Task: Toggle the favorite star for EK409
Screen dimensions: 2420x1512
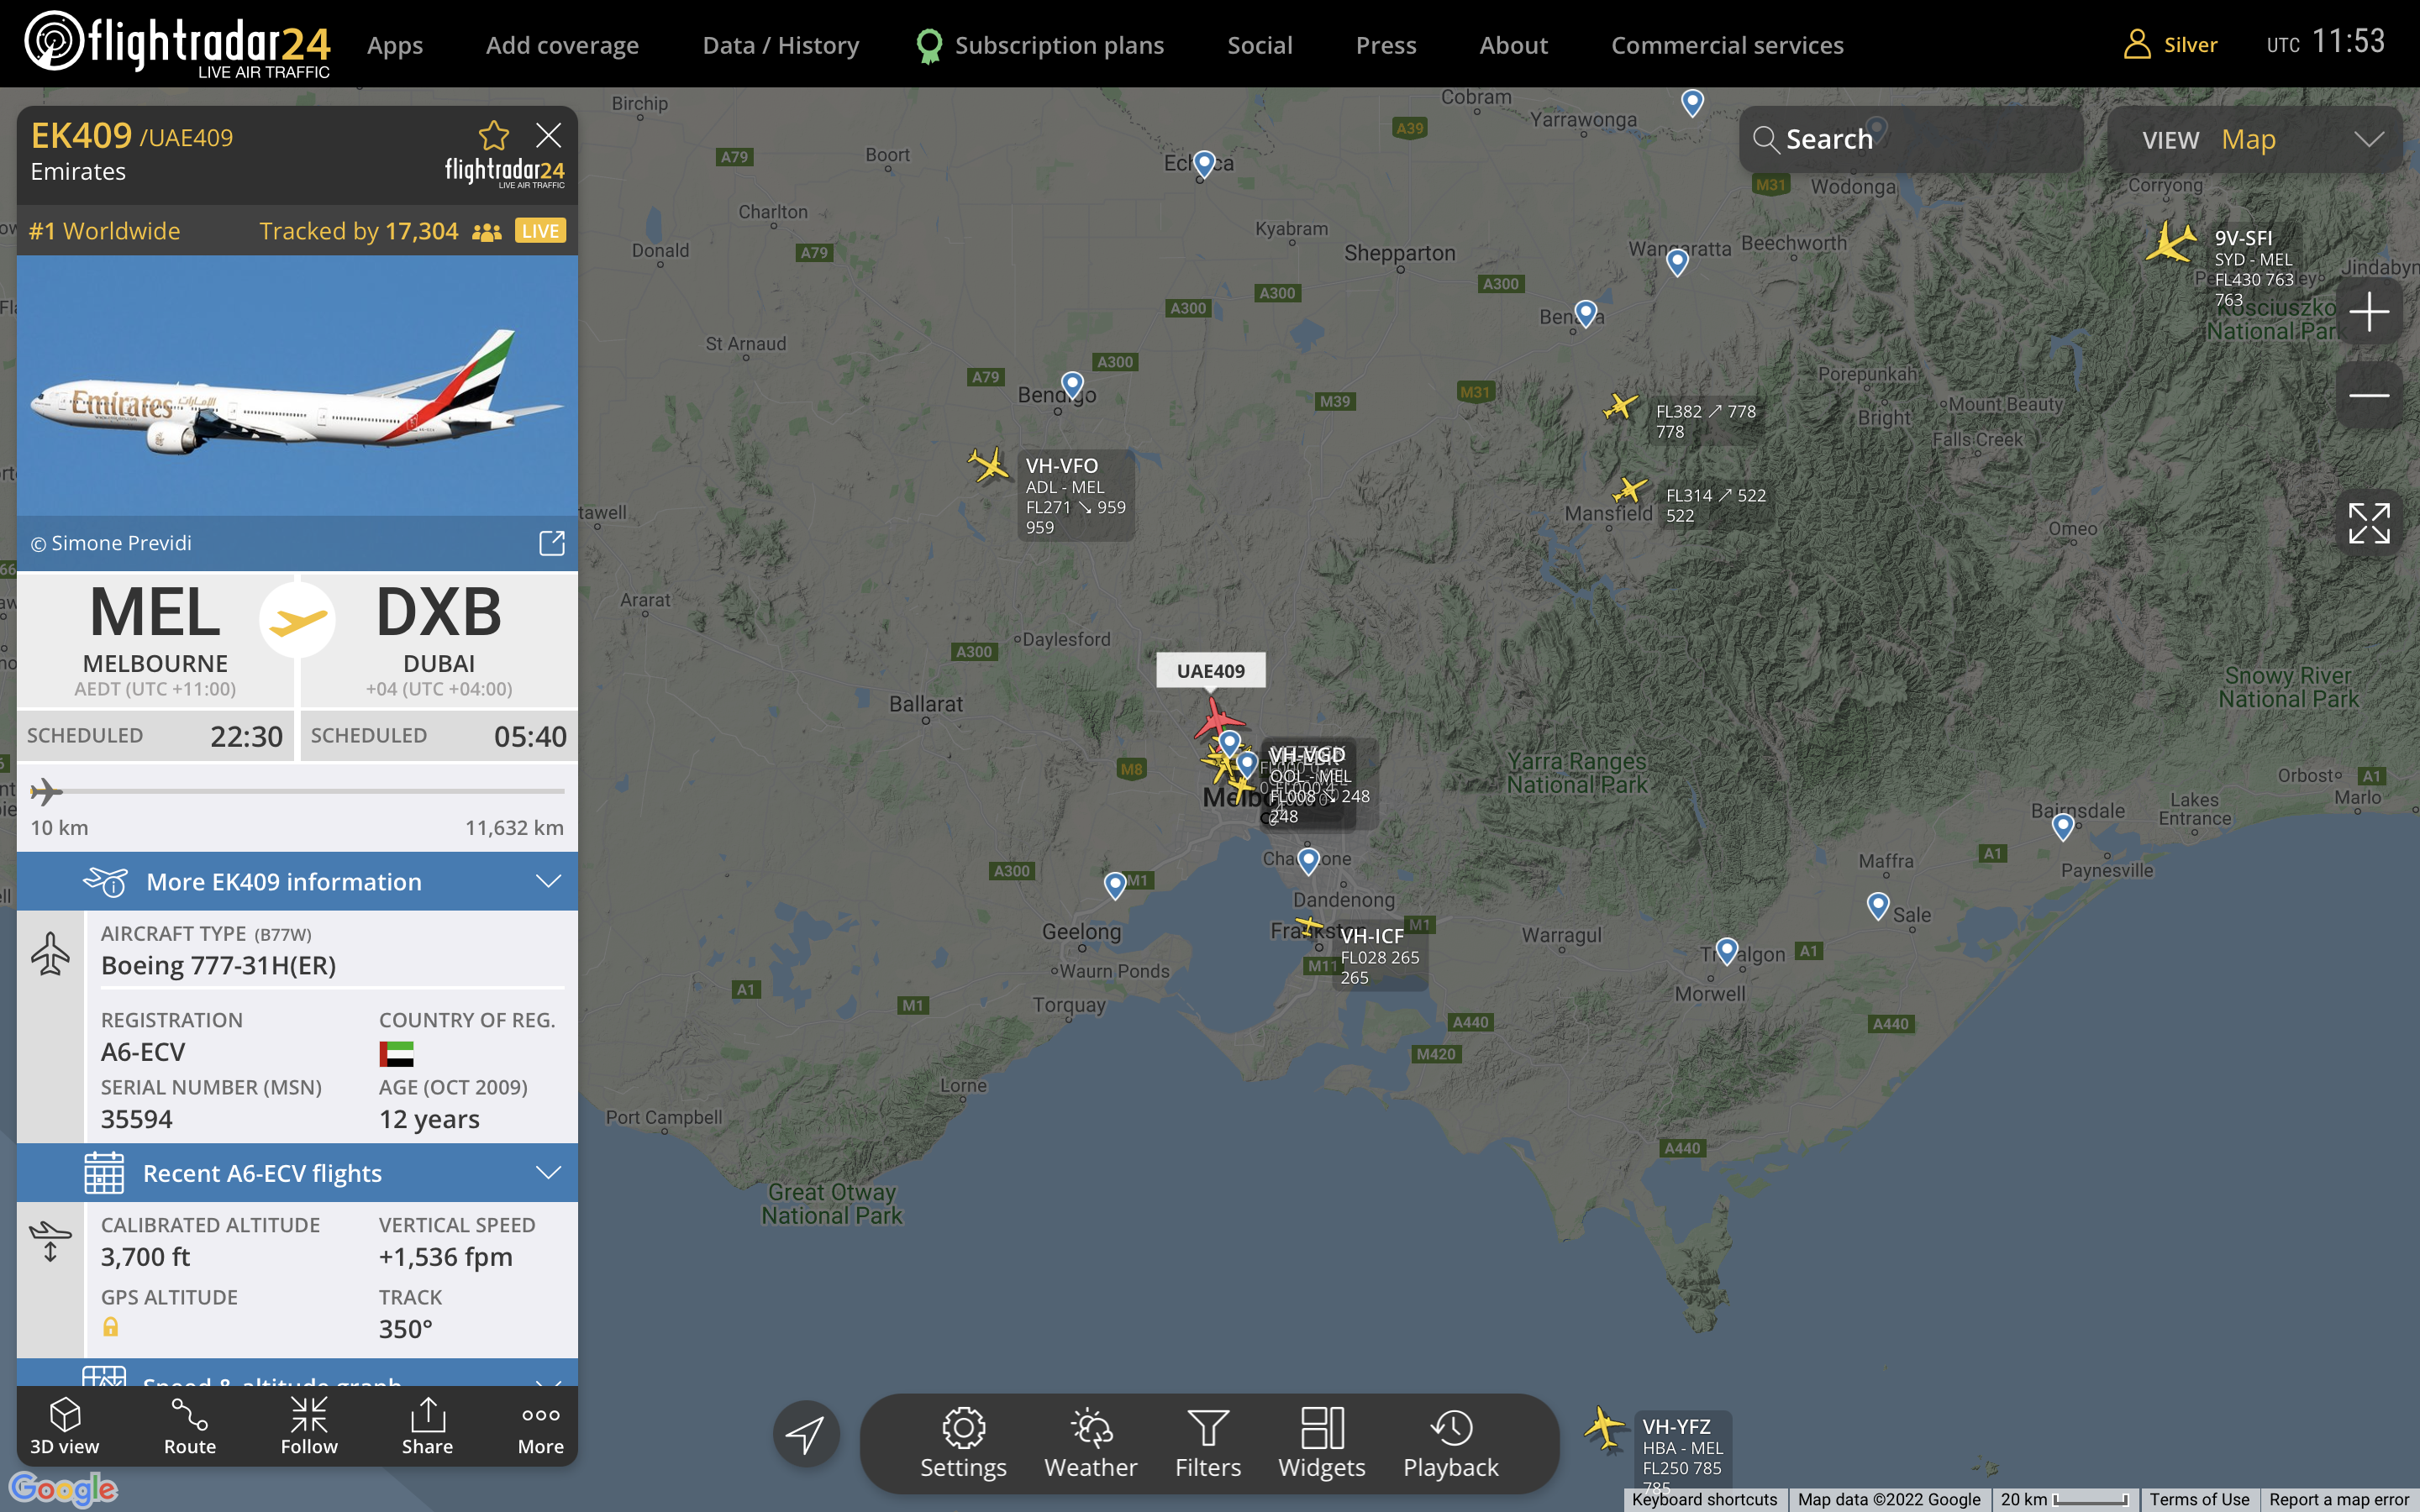Action: [494, 135]
